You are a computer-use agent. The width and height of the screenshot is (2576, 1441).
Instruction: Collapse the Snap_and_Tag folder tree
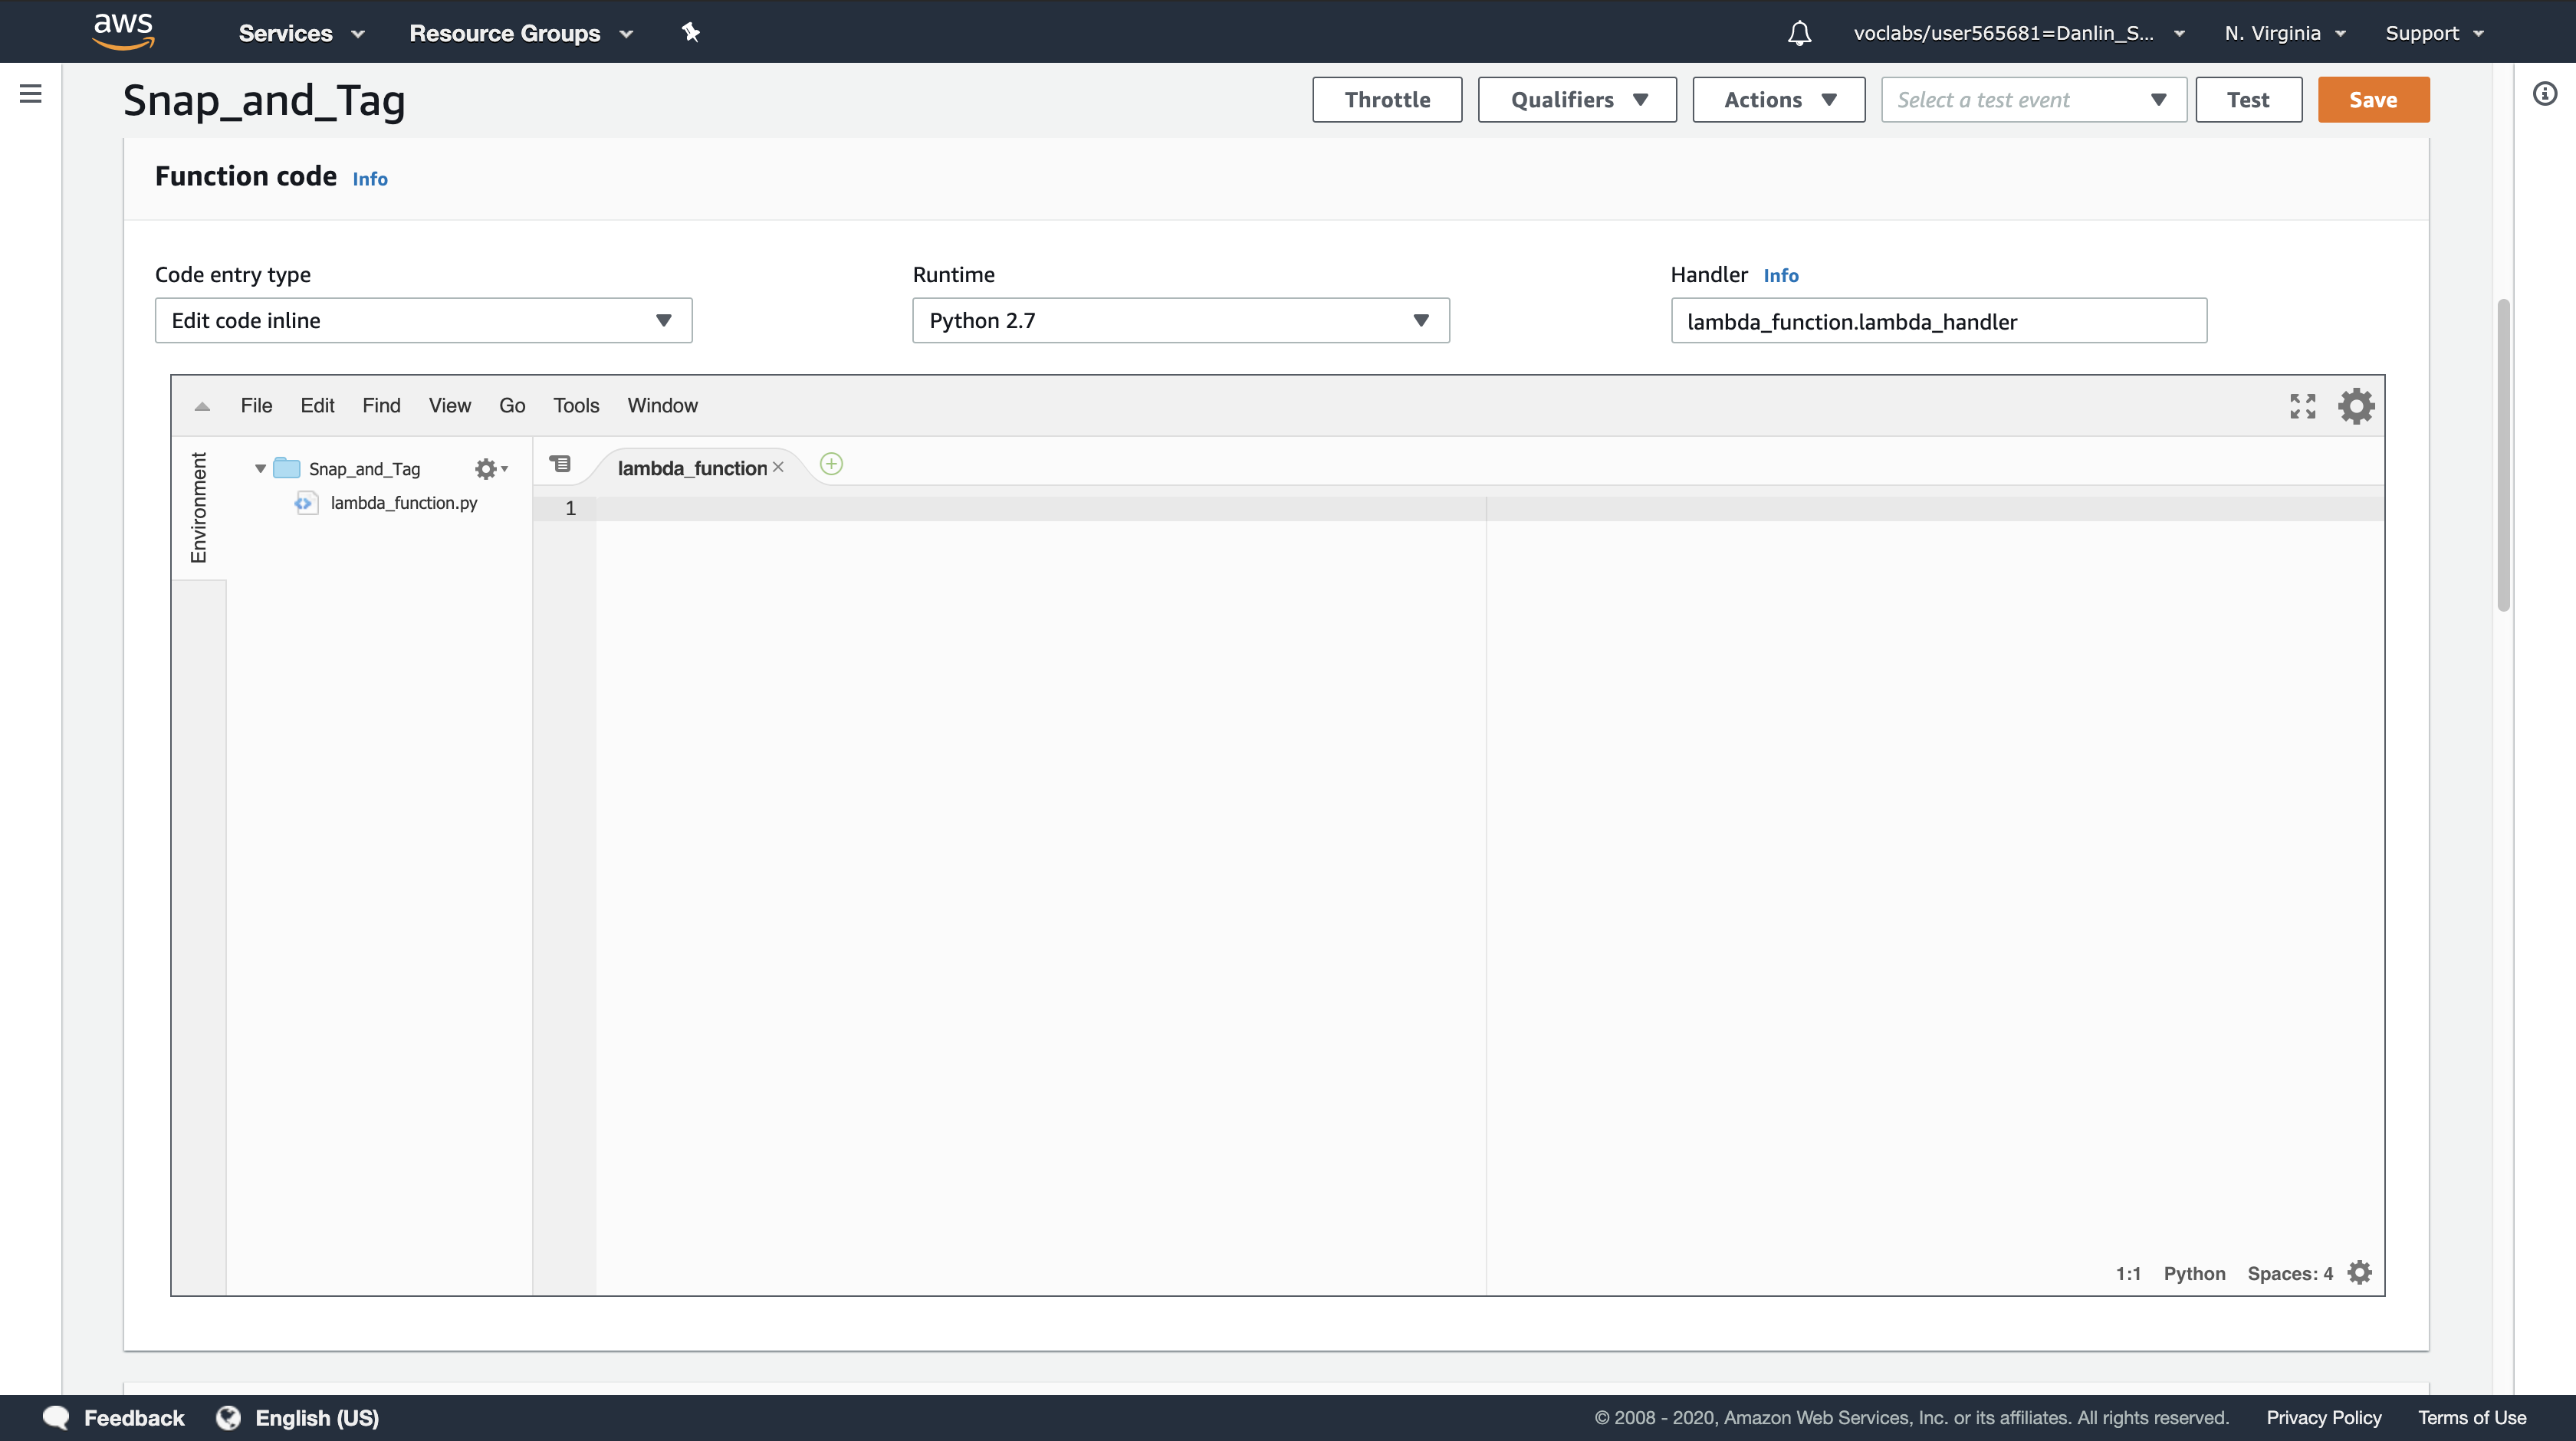(260, 469)
